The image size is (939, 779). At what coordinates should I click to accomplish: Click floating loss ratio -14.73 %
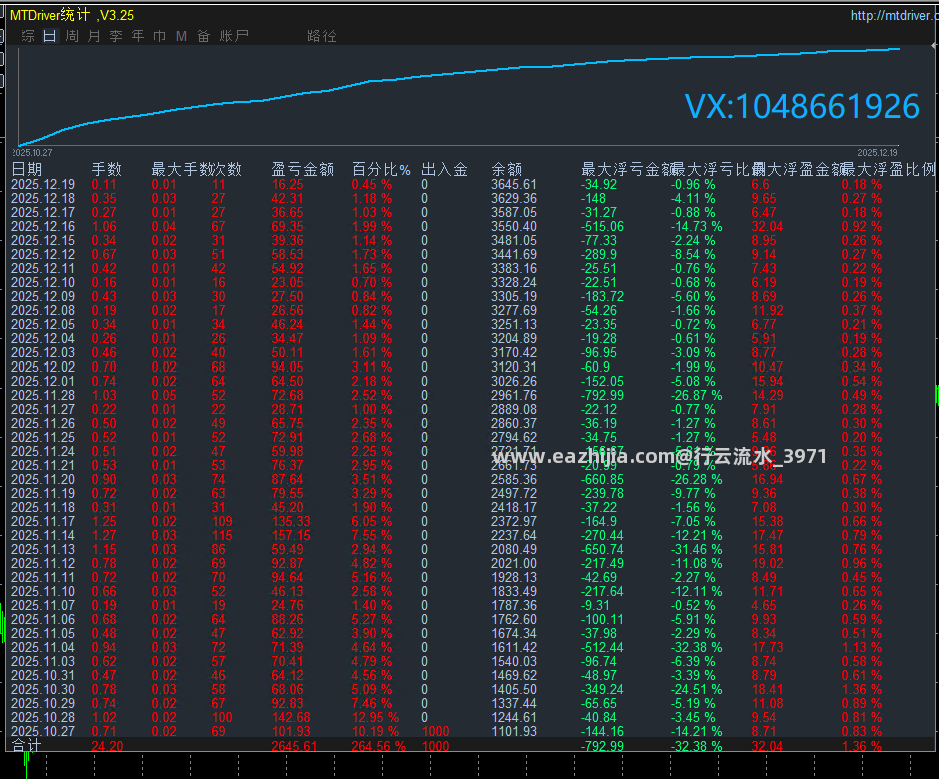pyautogui.click(x=696, y=226)
